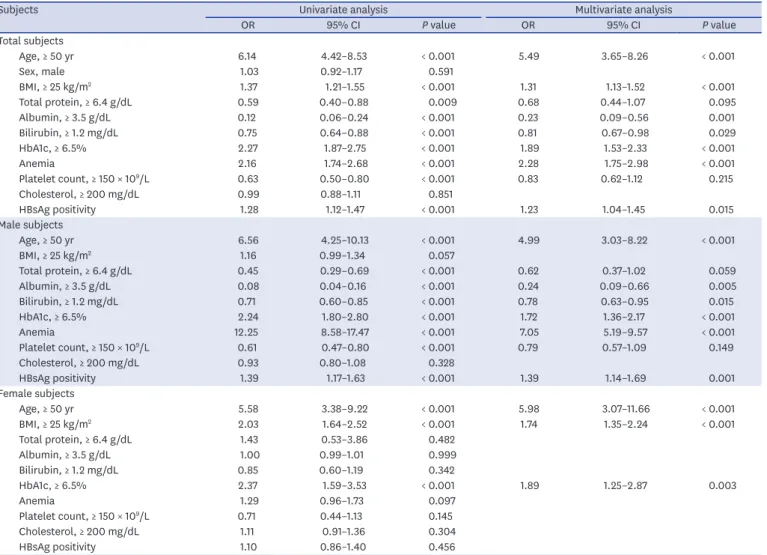Select the odds ratio 6.56
This screenshot has width=767, height=555.
click(x=248, y=240)
